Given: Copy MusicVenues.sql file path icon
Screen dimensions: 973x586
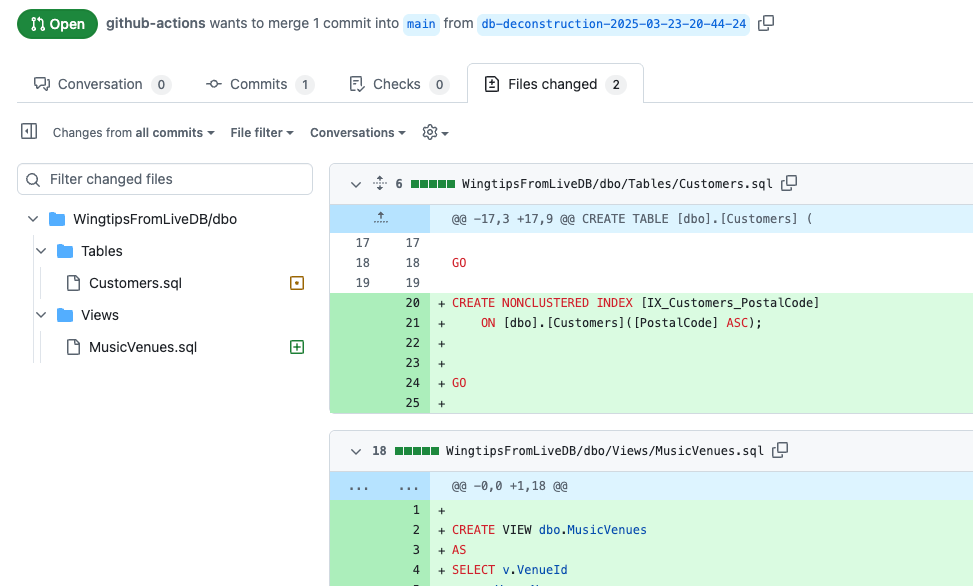Looking at the screenshot, I should coord(780,450).
